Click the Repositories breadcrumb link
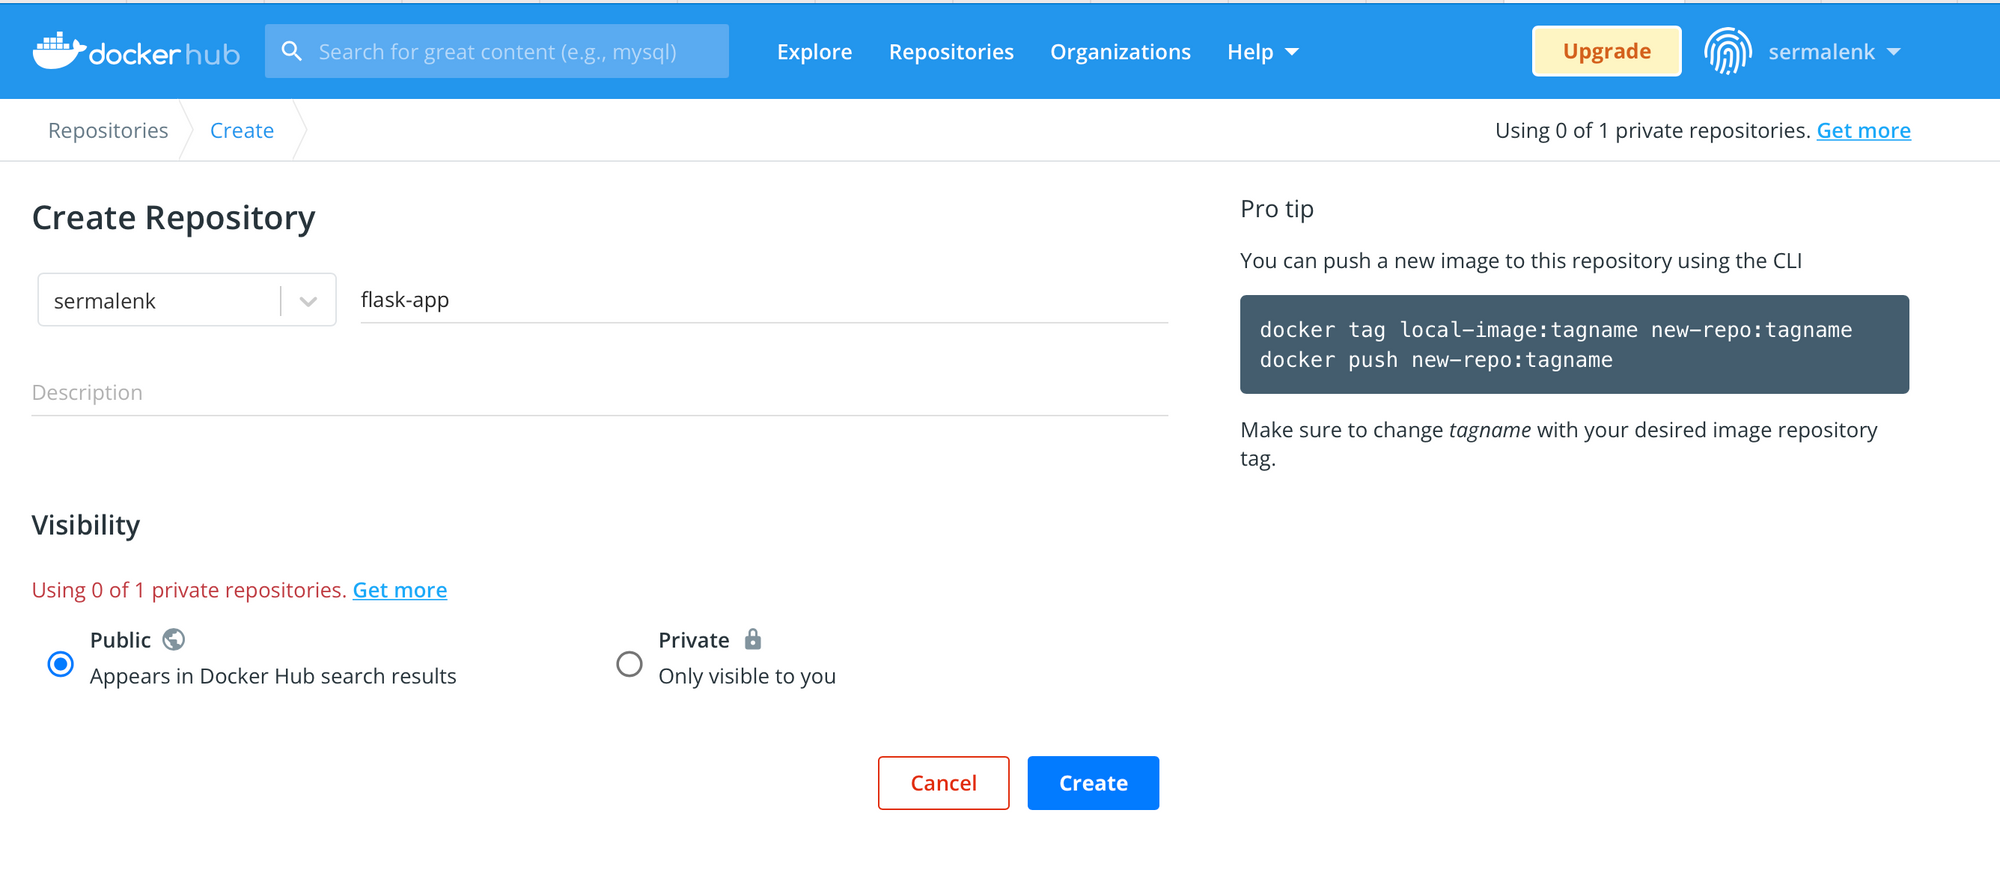 pyautogui.click(x=108, y=131)
